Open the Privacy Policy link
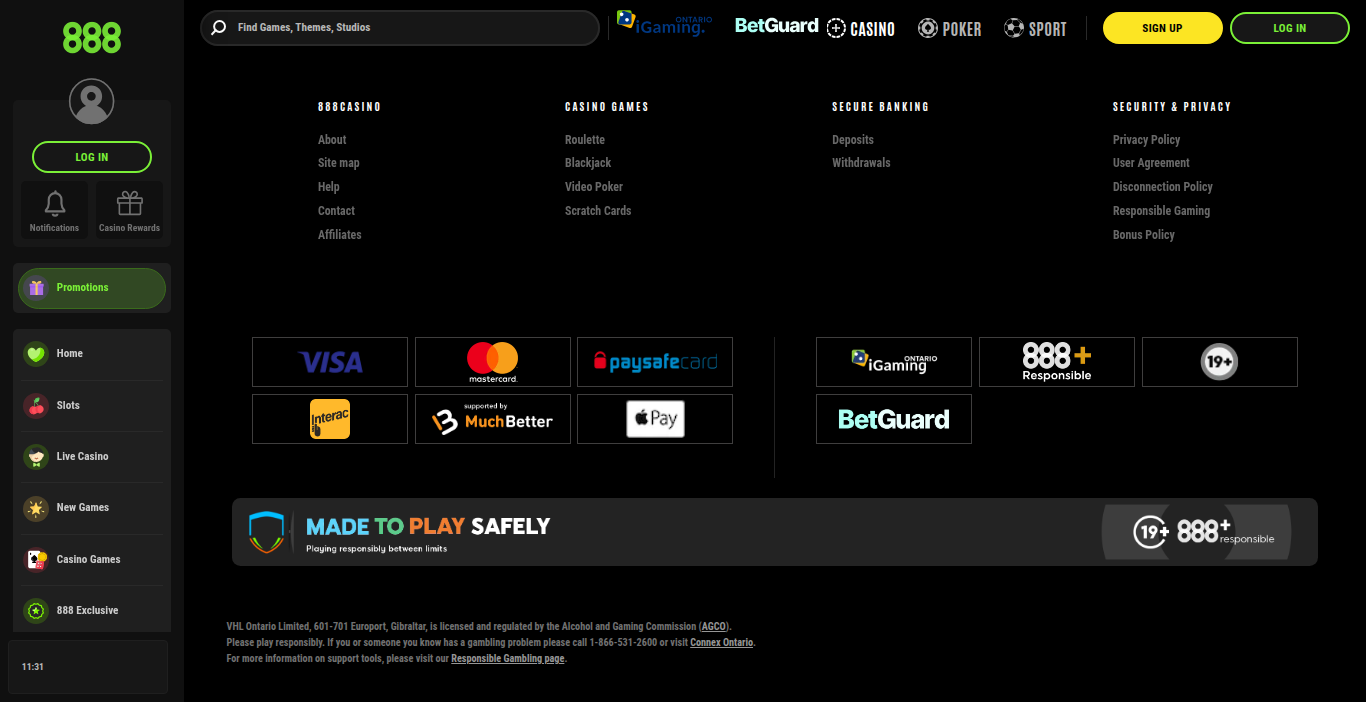The width and height of the screenshot is (1366, 702). 1146,140
